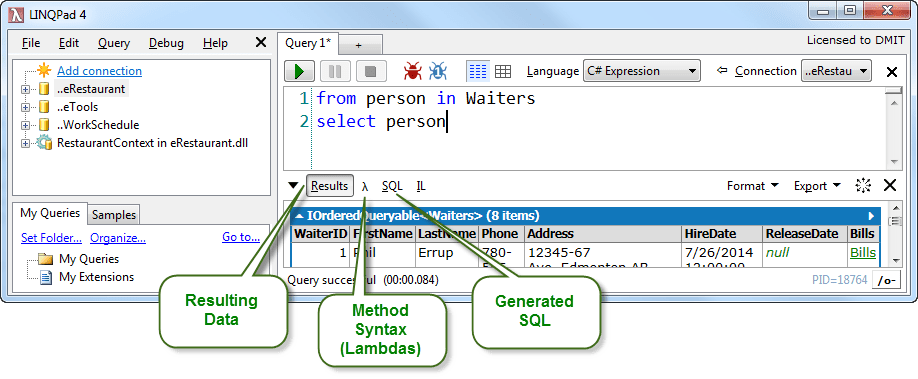918x379 pixels.
Task: Open the Export dropdown
Action: 818,186
